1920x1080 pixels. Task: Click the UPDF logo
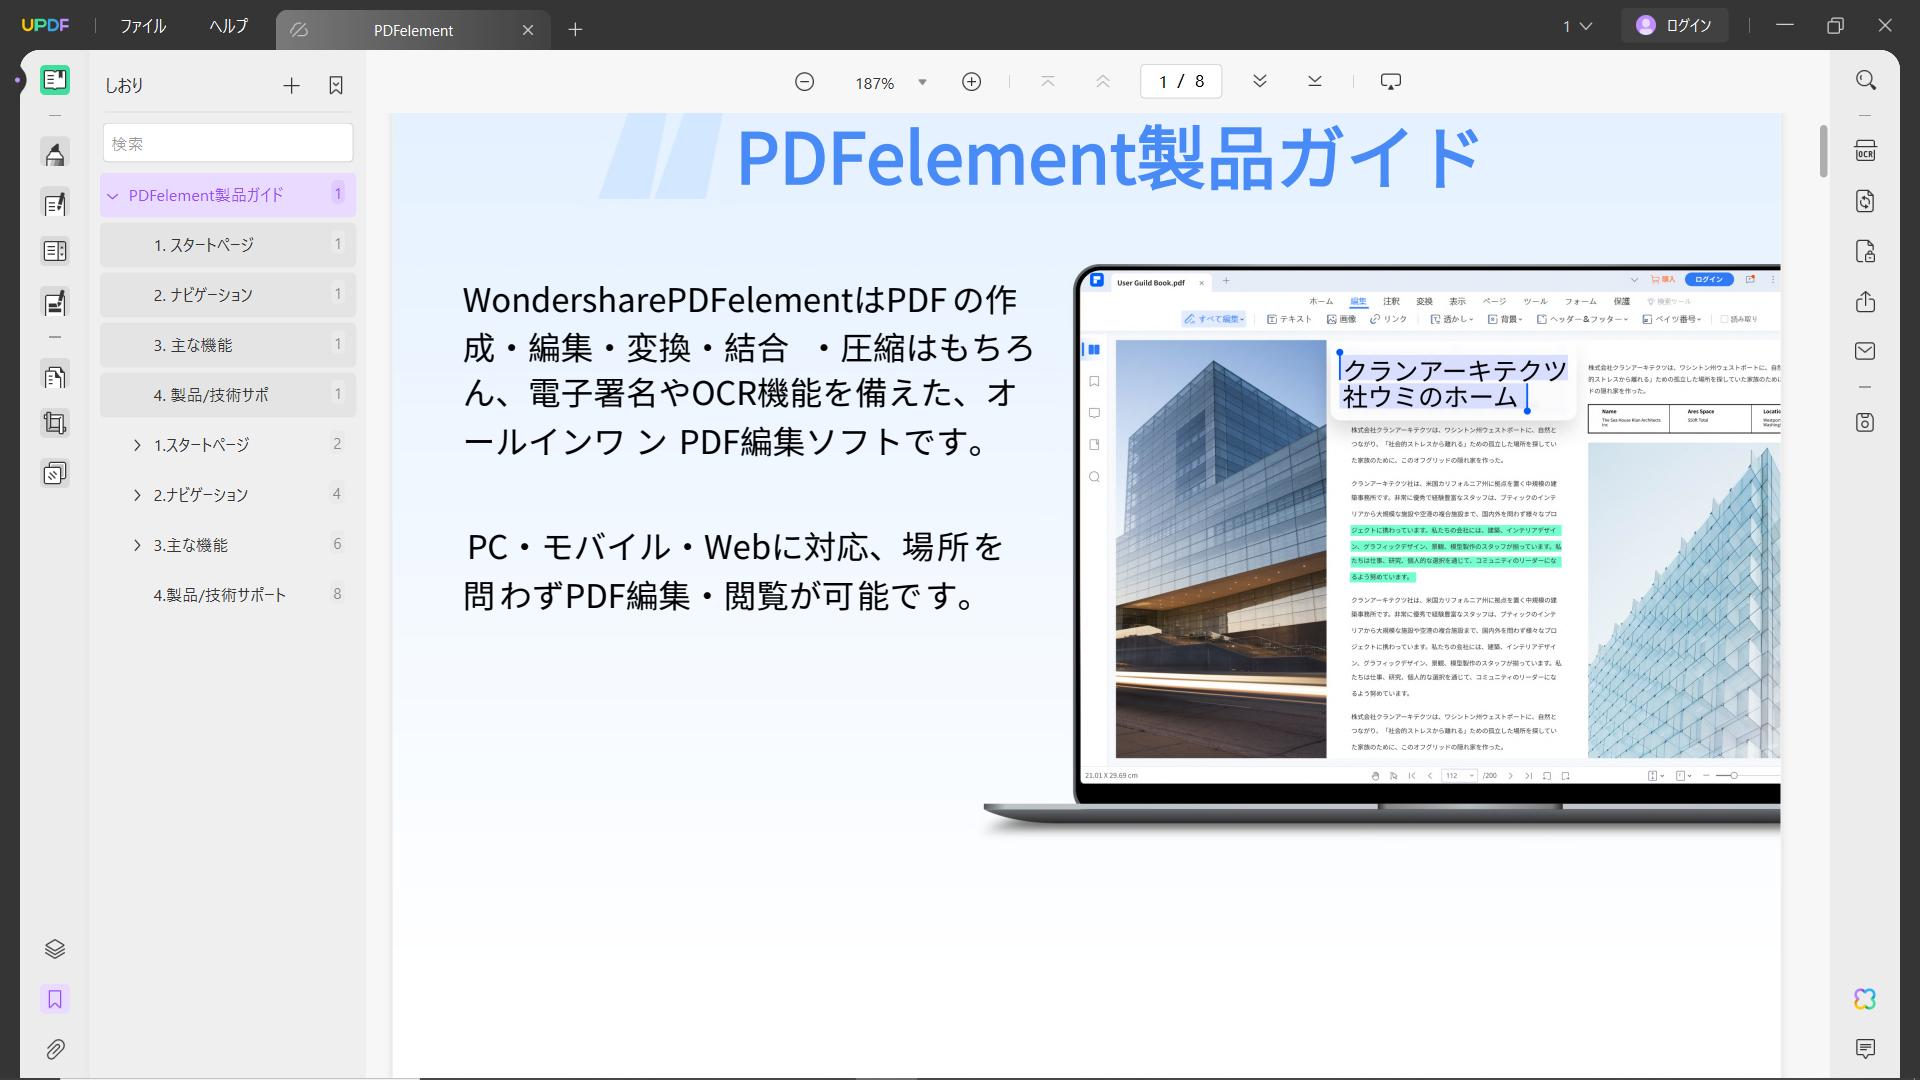[45, 26]
